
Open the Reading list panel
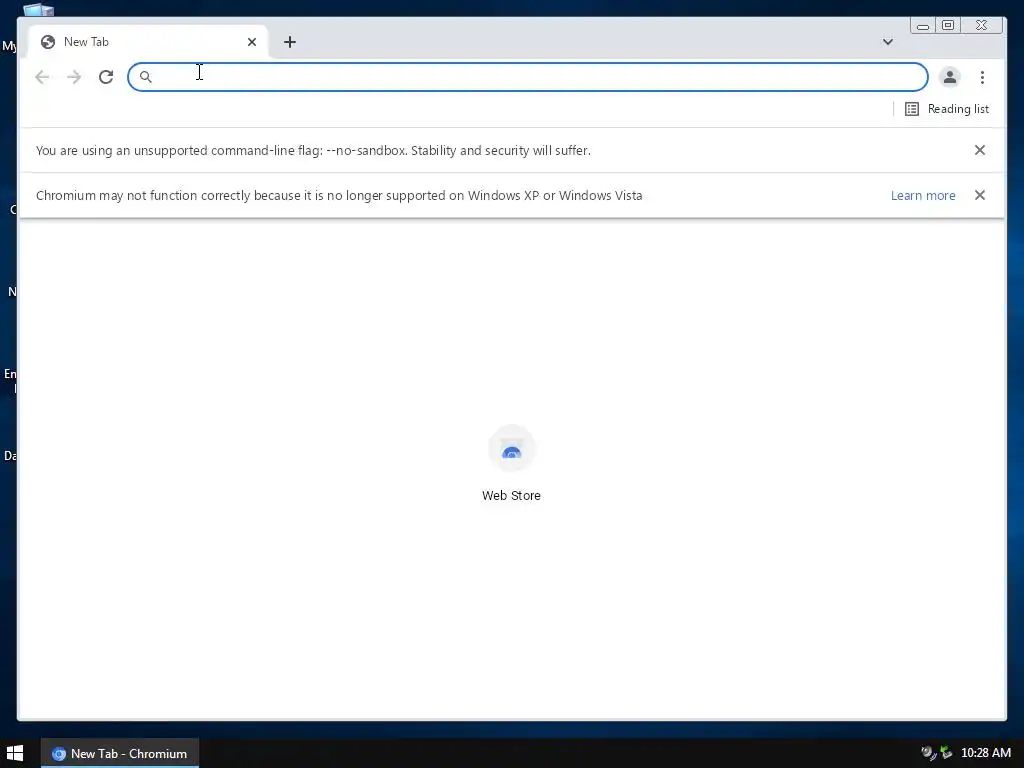tap(947, 109)
